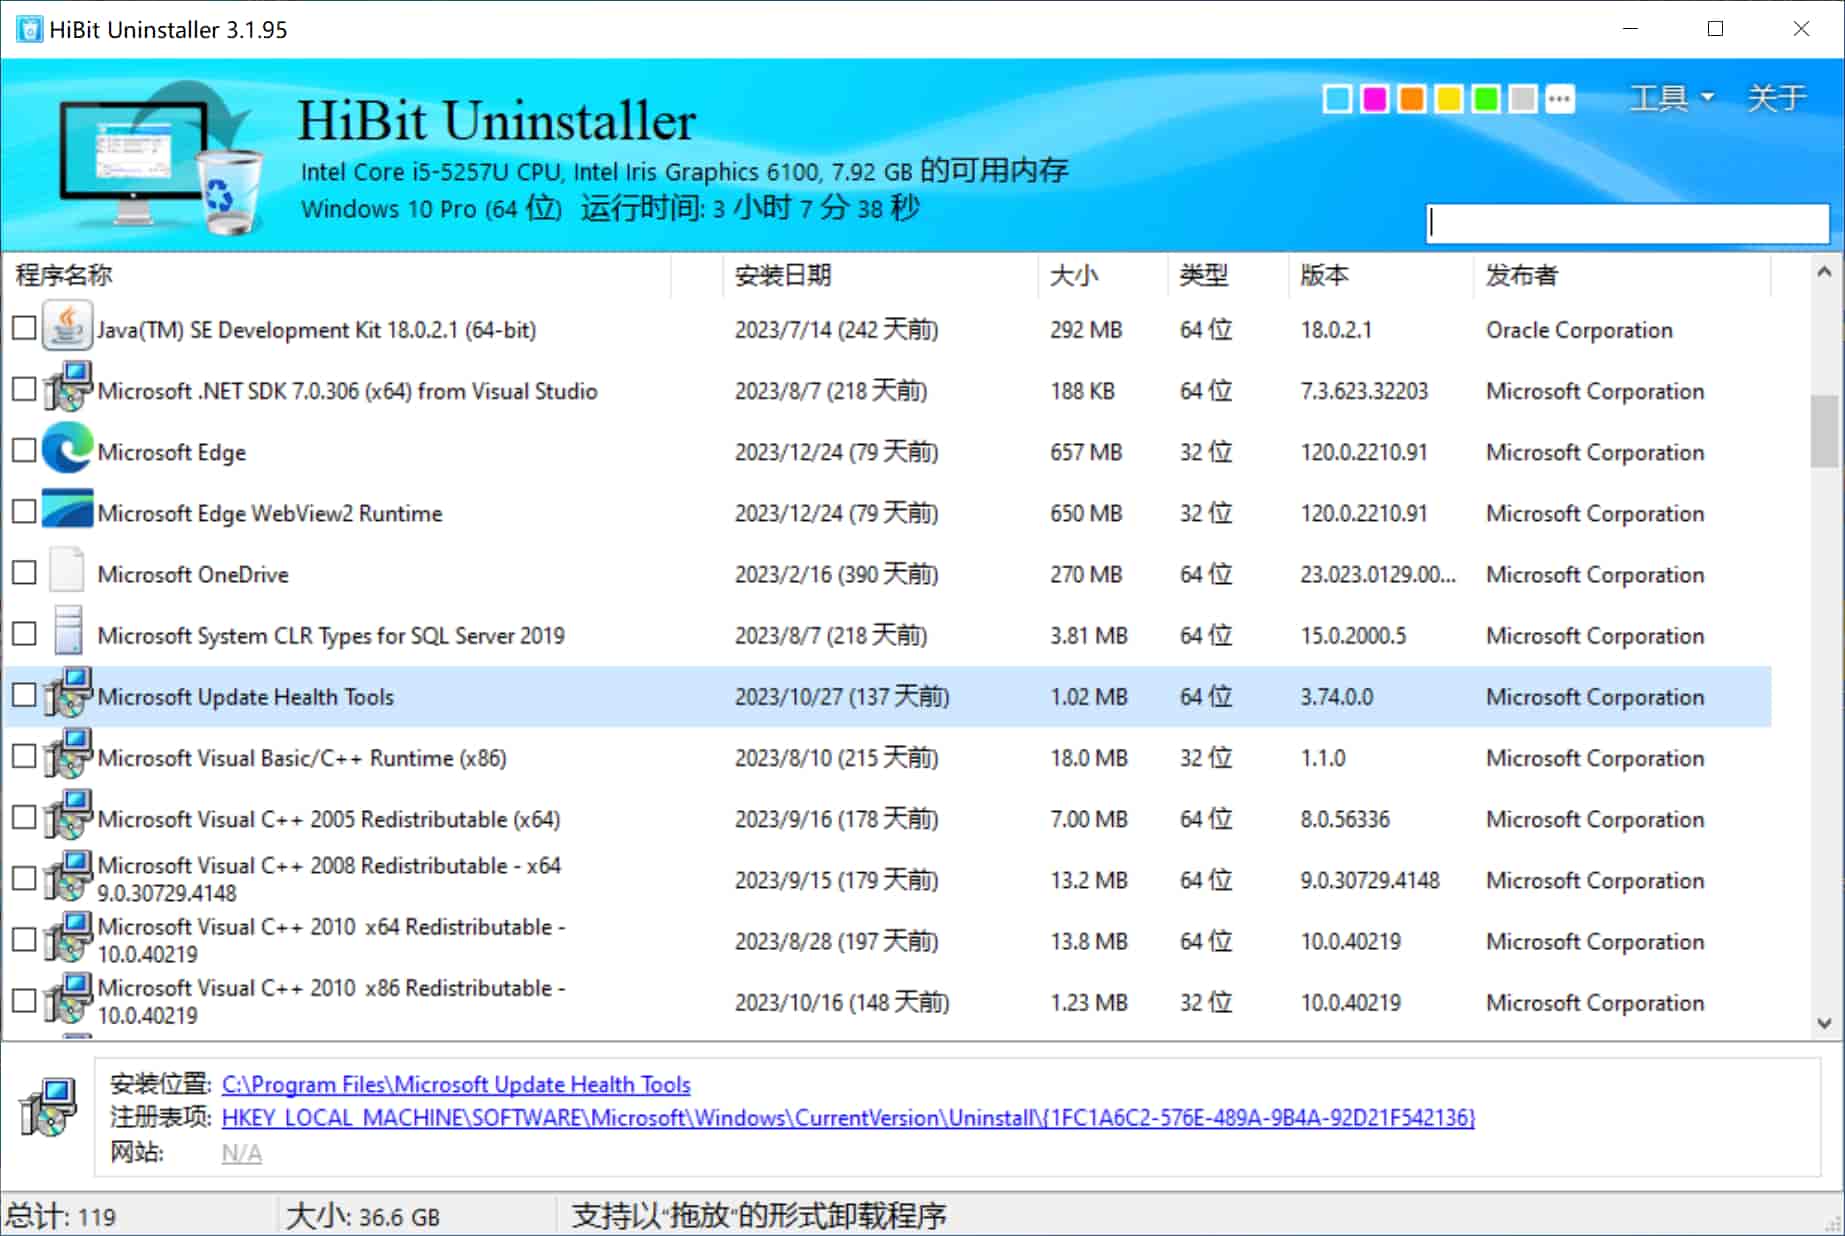Click the Microsoft .NET SDK installer icon
1845x1236 pixels.
click(x=67, y=388)
